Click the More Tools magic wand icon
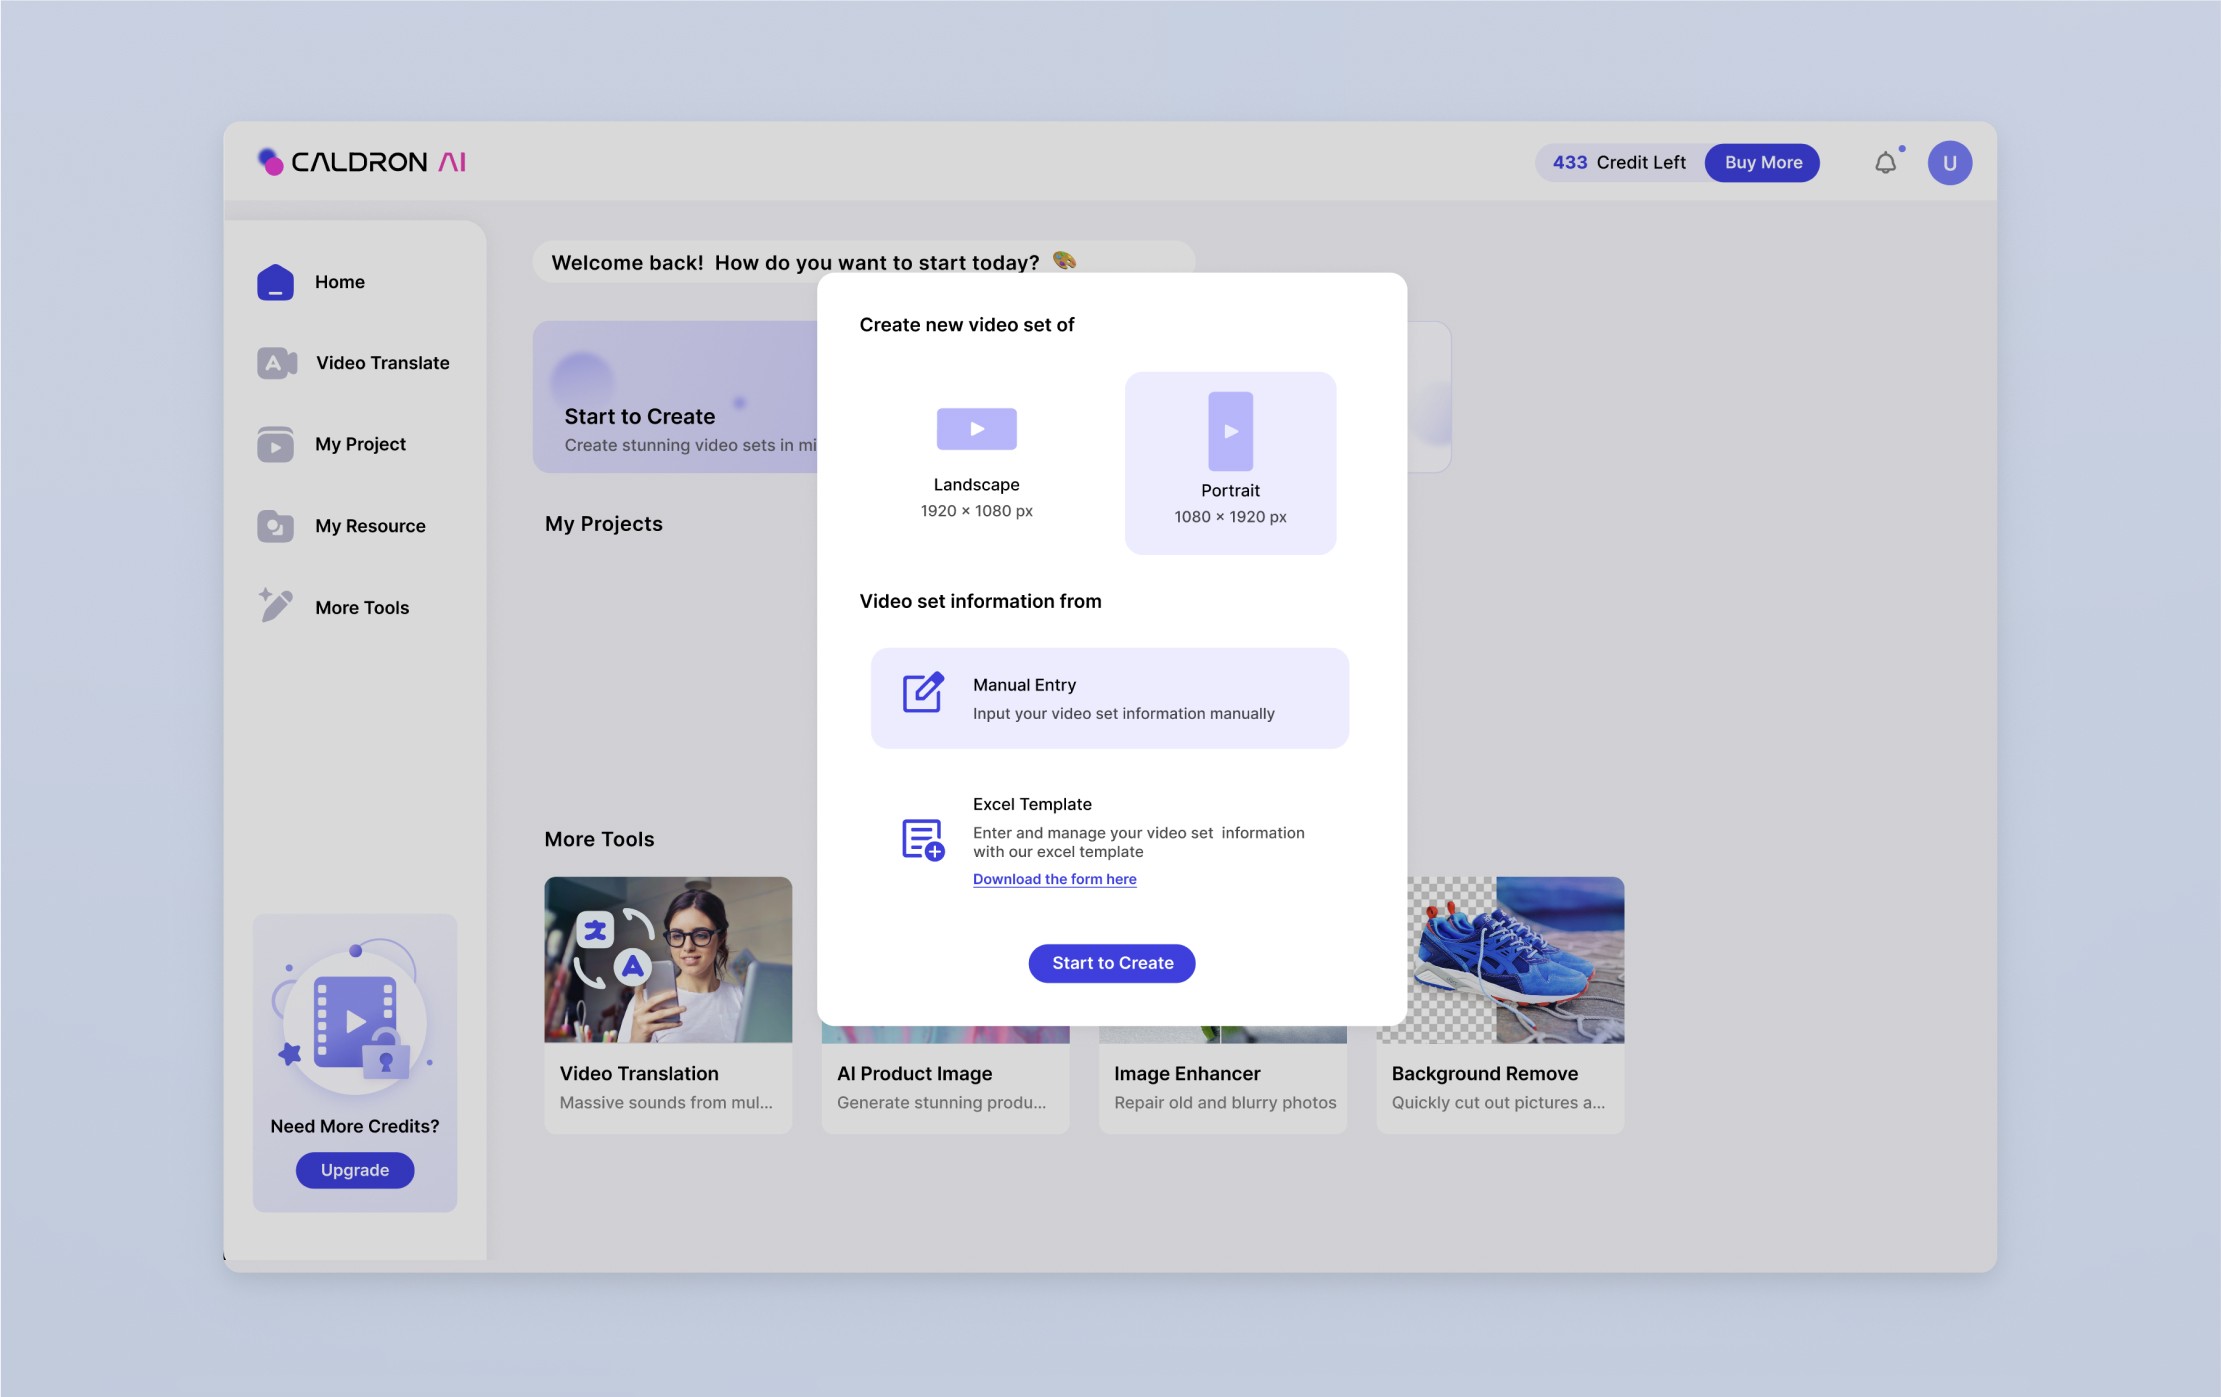 tap(275, 606)
